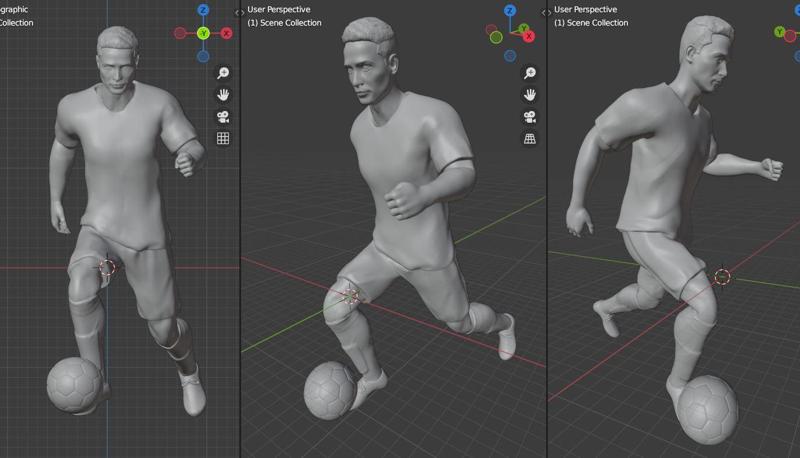Screen dimensions: 800x458
Task: Toggle camera view icon in middle viewport
Action: click(x=530, y=117)
